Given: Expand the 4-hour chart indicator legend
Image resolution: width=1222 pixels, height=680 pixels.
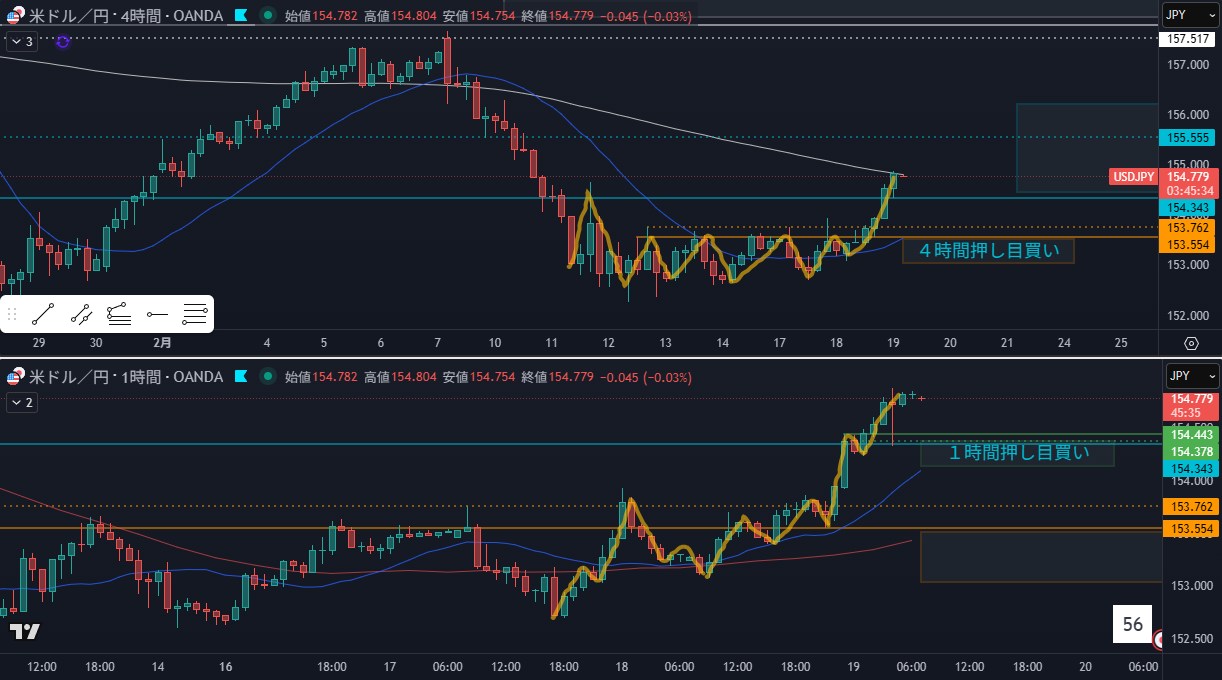Looking at the screenshot, I should coord(22,41).
